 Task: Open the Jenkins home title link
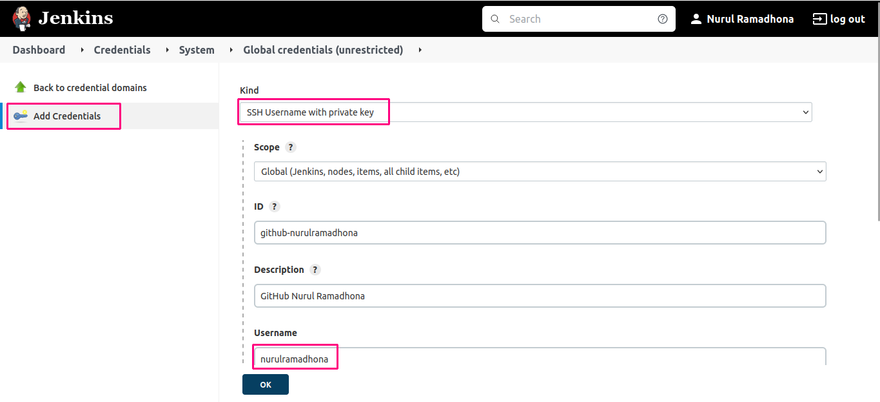[x=75, y=19]
